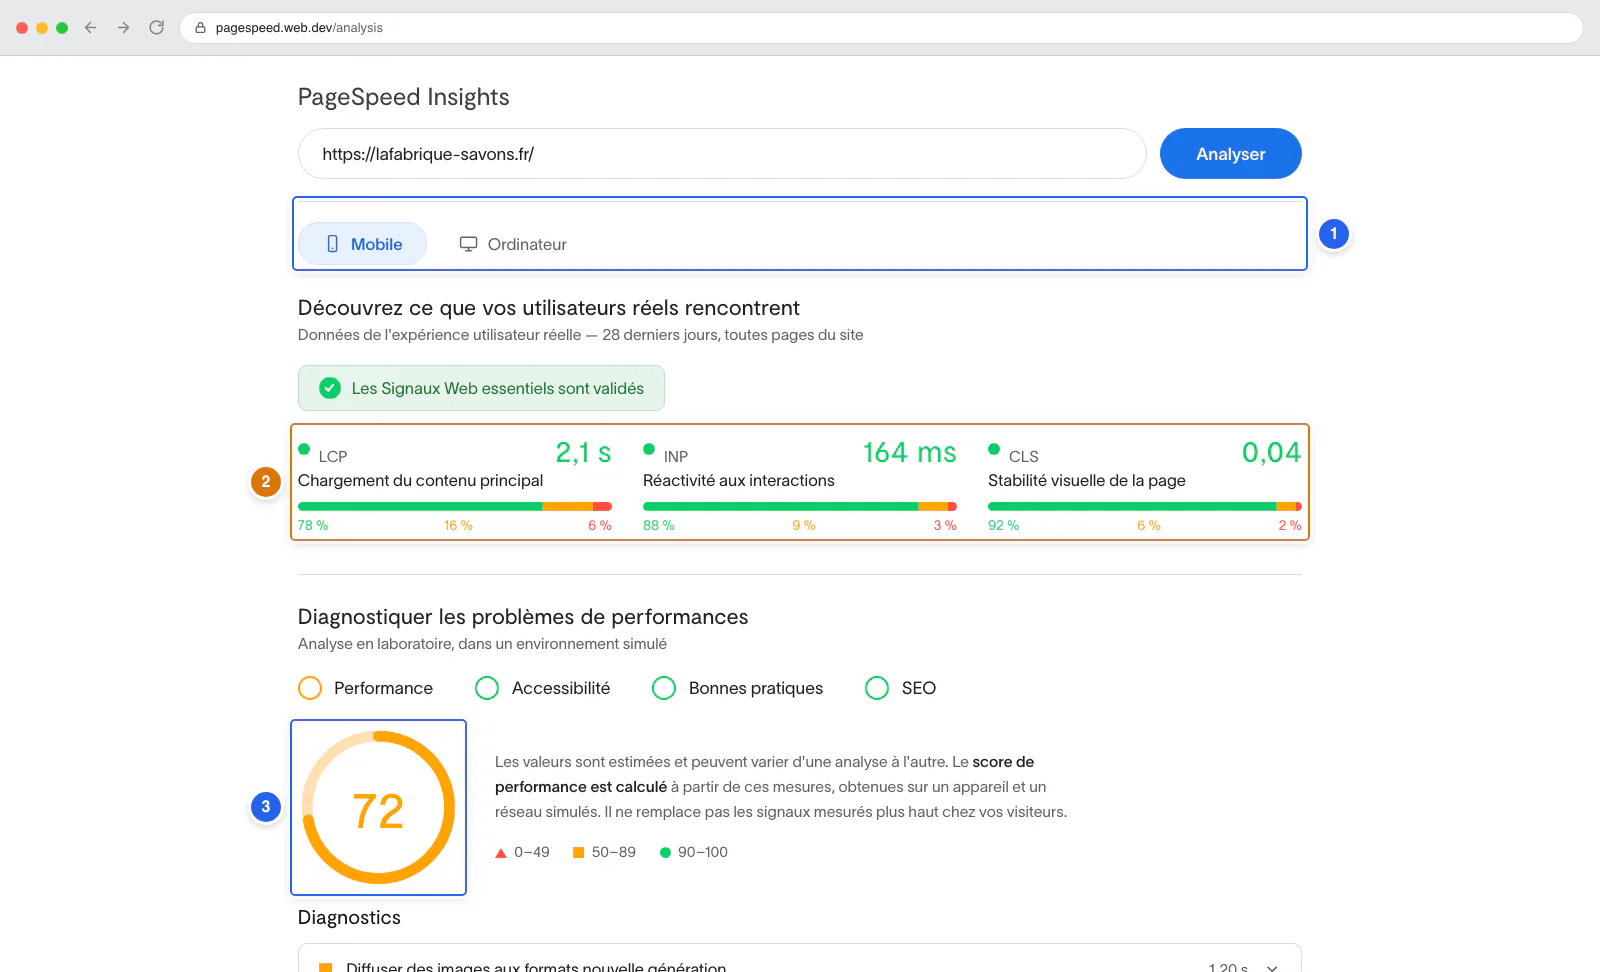
Task: Click 'Chargement du contenu principal' text
Action: (x=421, y=481)
